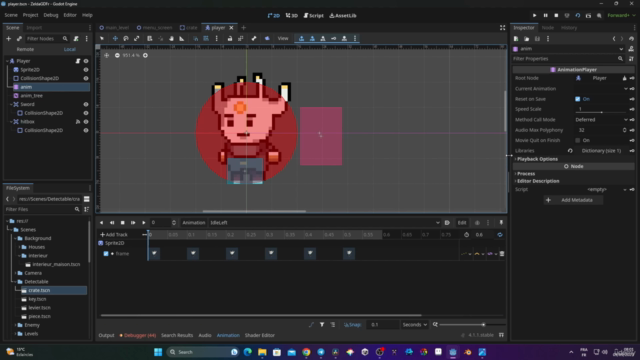Toggle visibility of the first CollisionShape2D, below Sprite2D
This screenshot has width=640, height=360.
coord(86,78)
